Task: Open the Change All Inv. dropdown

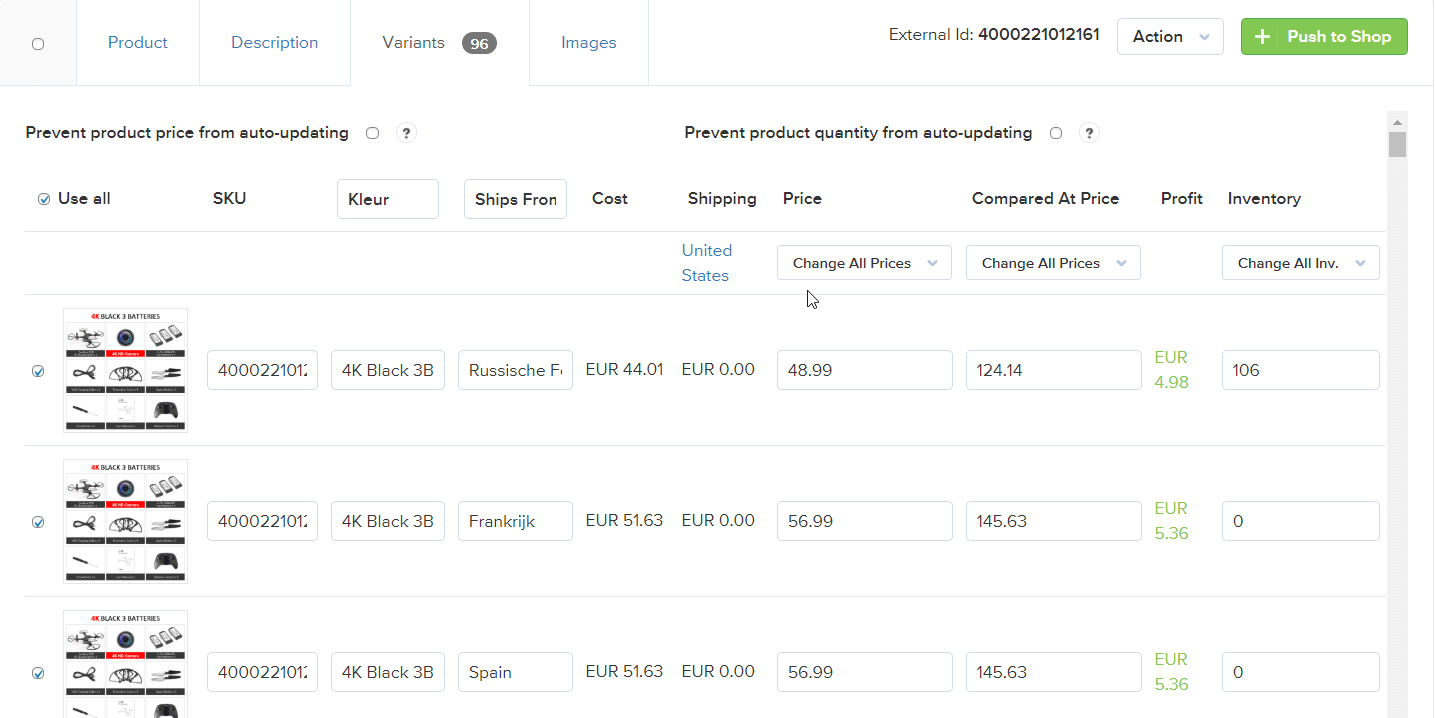Action: 1300,263
